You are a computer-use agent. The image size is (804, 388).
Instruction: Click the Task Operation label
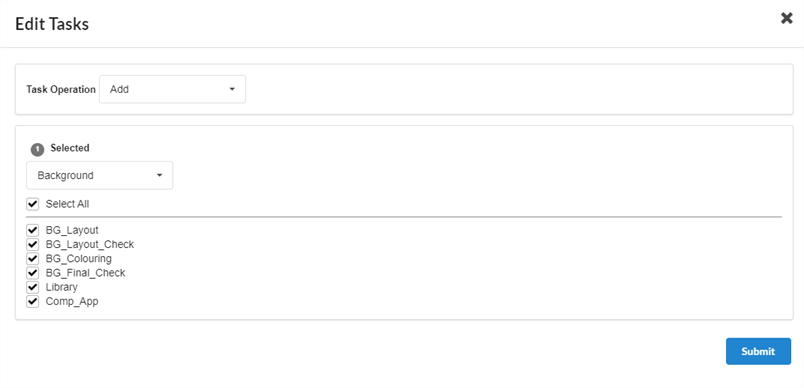[61, 89]
